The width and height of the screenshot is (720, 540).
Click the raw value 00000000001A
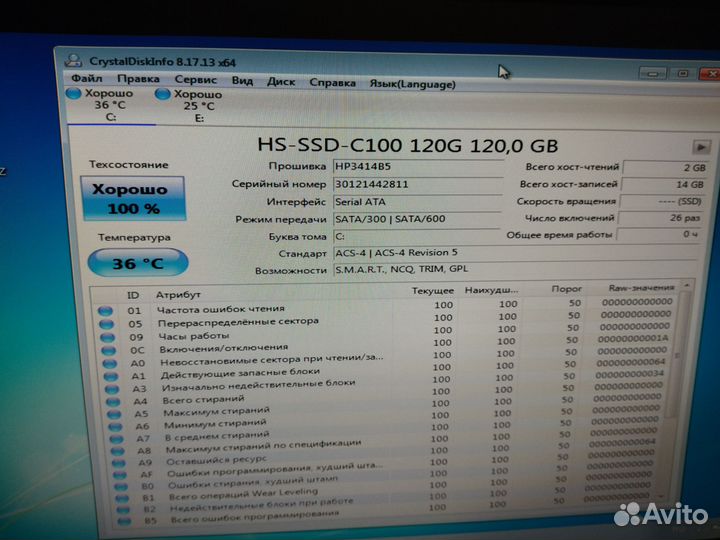(x=632, y=338)
